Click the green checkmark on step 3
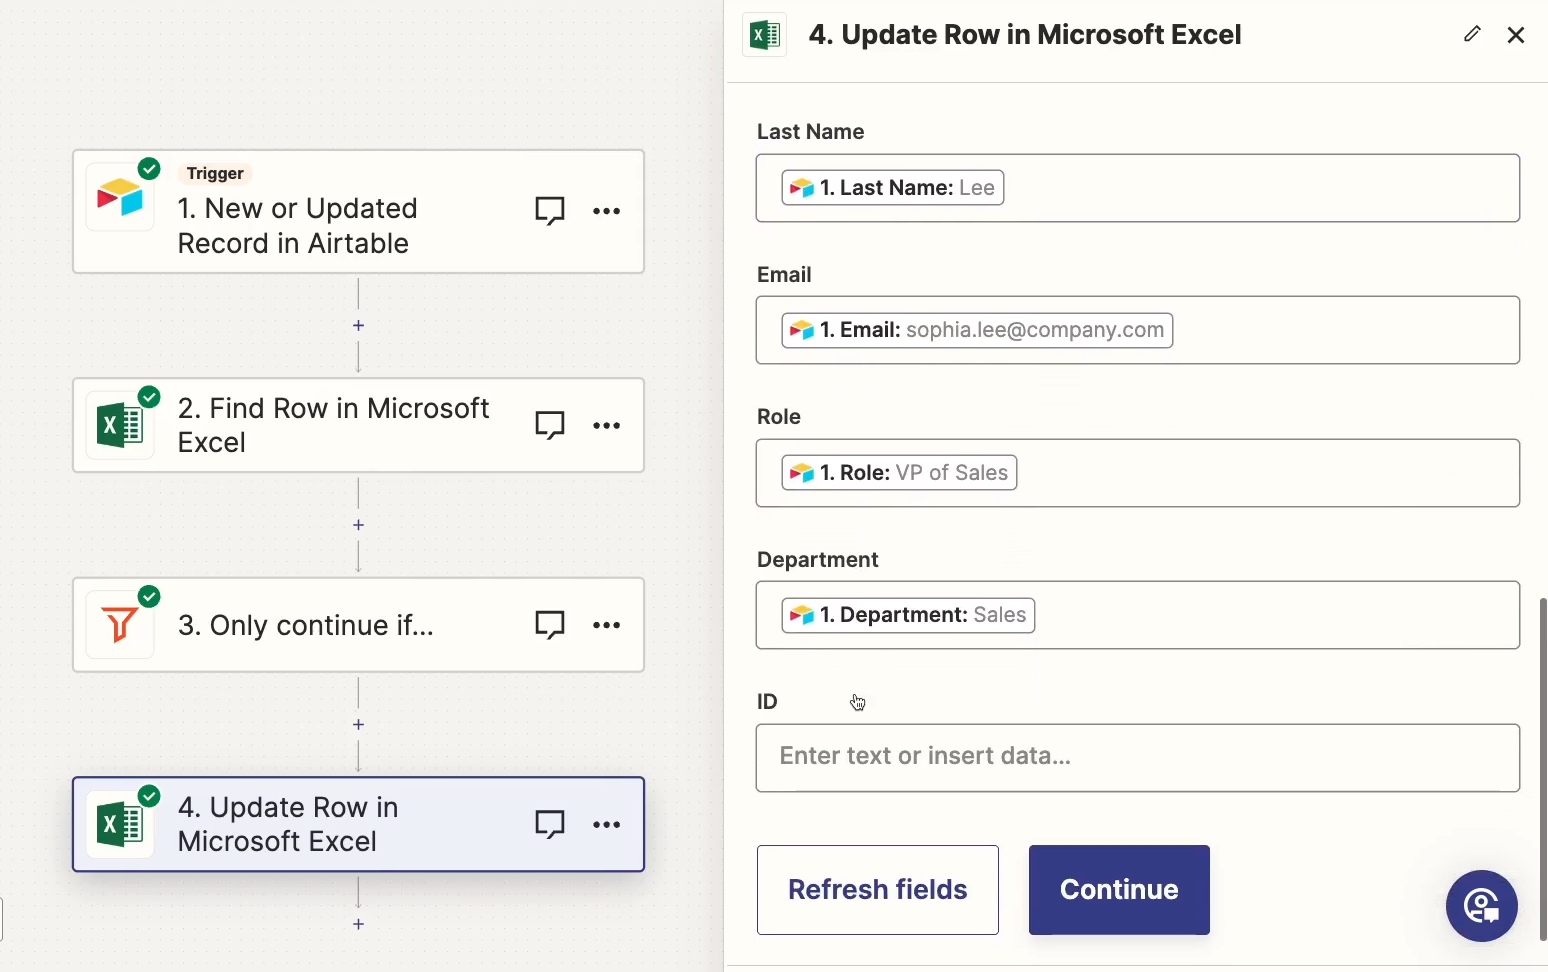1548x972 pixels. pos(149,597)
